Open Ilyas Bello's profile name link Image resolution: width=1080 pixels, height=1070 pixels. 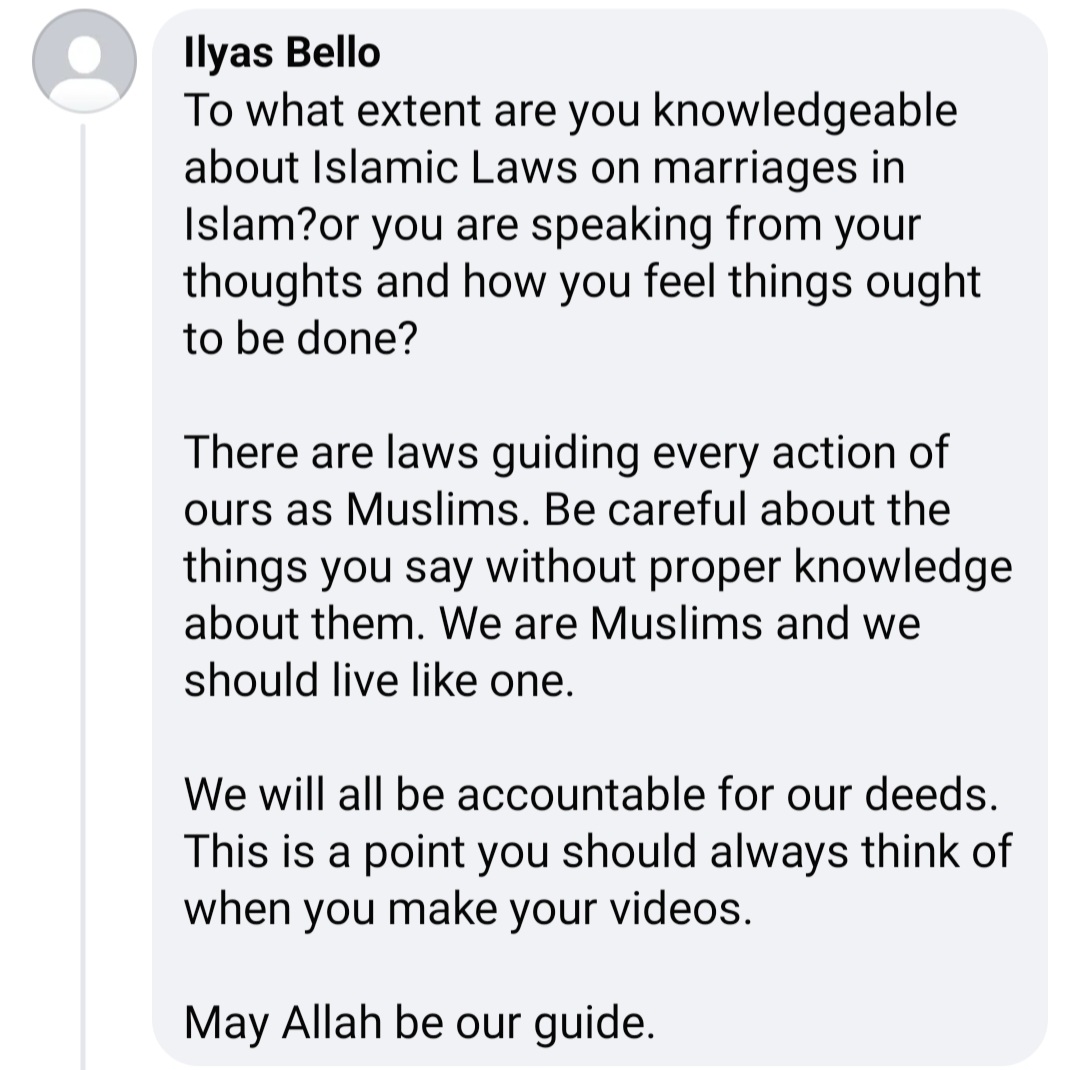[282, 53]
